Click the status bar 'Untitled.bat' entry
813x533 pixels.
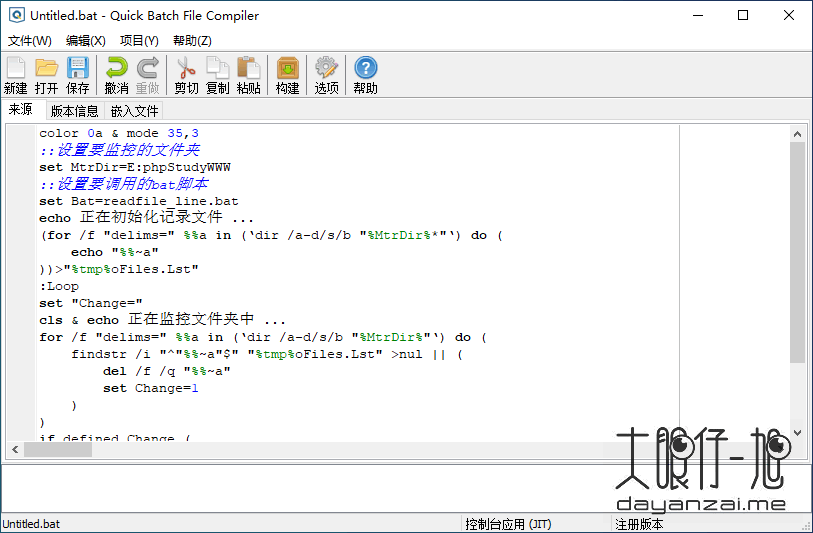point(31,524)
